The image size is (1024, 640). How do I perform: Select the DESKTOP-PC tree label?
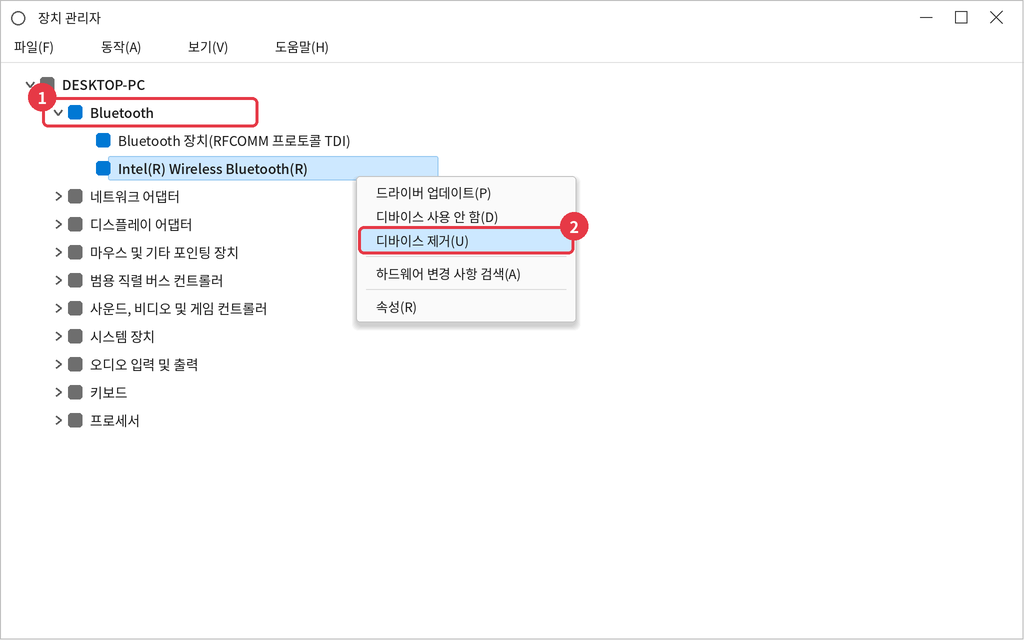click(103, 85)
